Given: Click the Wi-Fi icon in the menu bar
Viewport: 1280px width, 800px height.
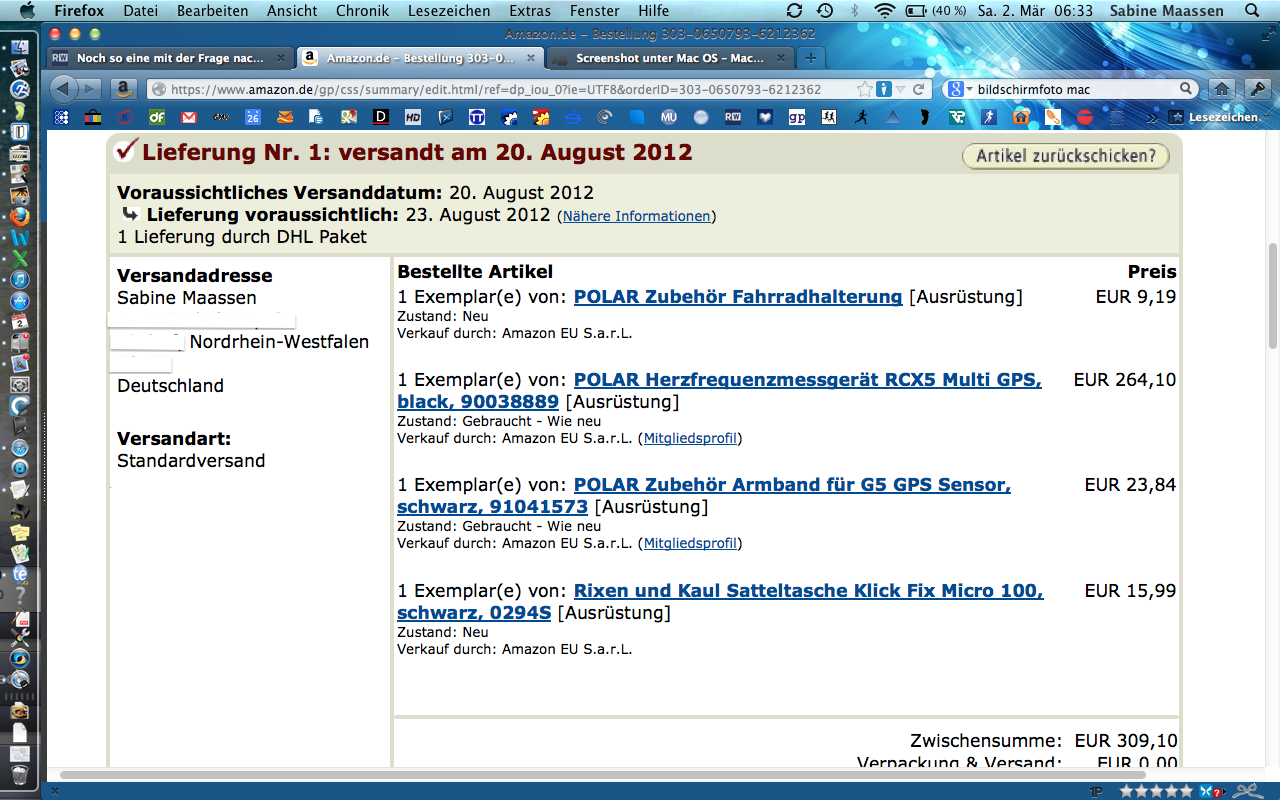Looking at the screenshot, I should point(884,11).
